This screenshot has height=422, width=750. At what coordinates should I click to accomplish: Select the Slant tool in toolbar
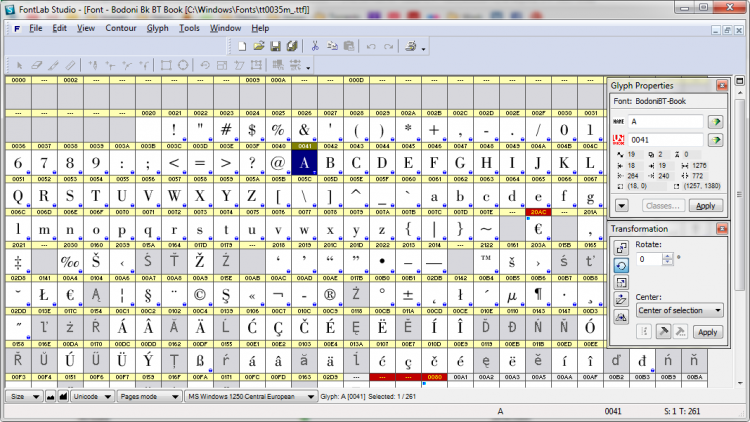(x=239, y=65)
